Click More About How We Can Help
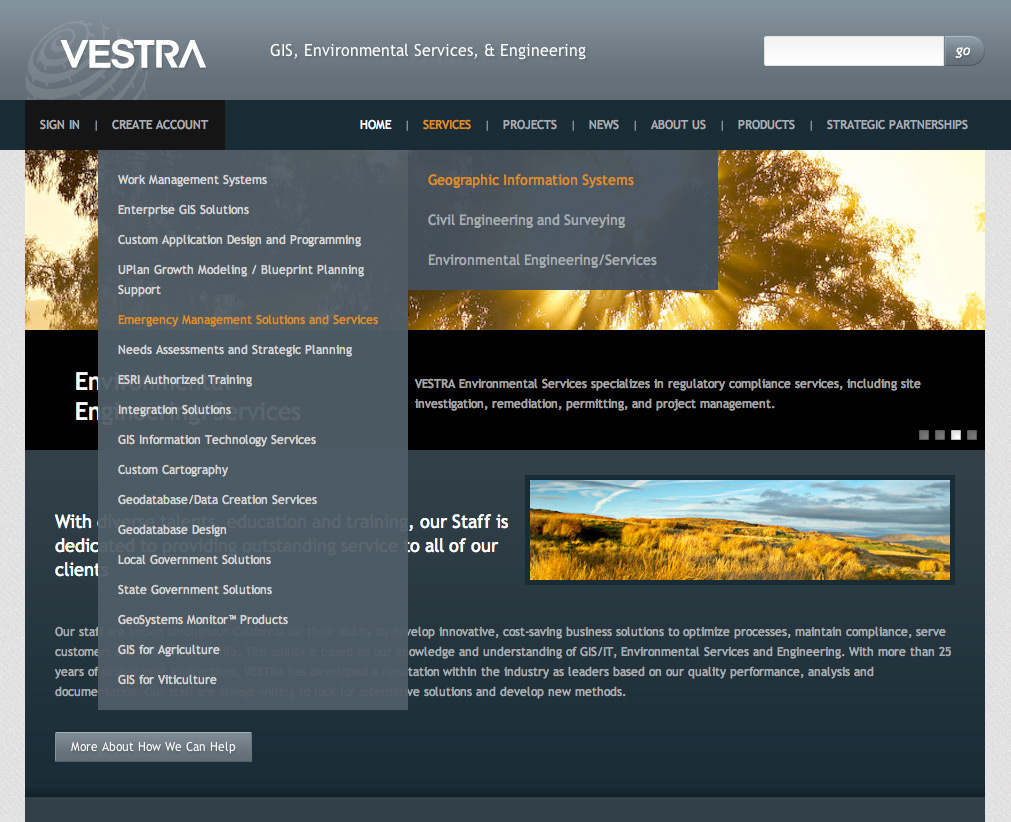The width and height of the screenshot is (1011, 822). click(x=153, y=747)
